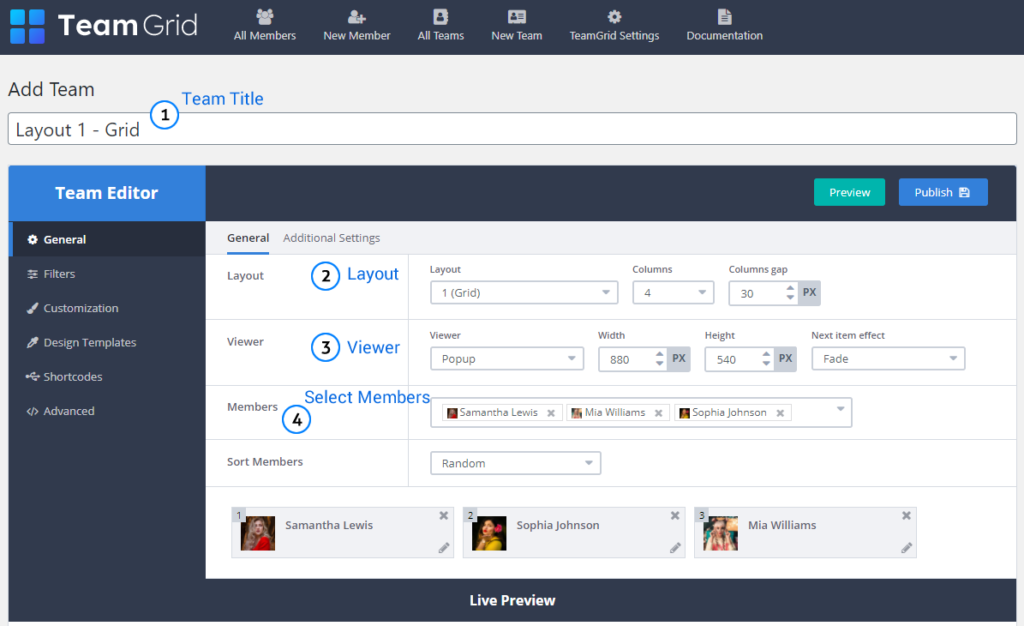Image resolution: width=1024 pixels, height=626 pixels.
Task: Switch to the Additional Settings tab
Action: 331,238
